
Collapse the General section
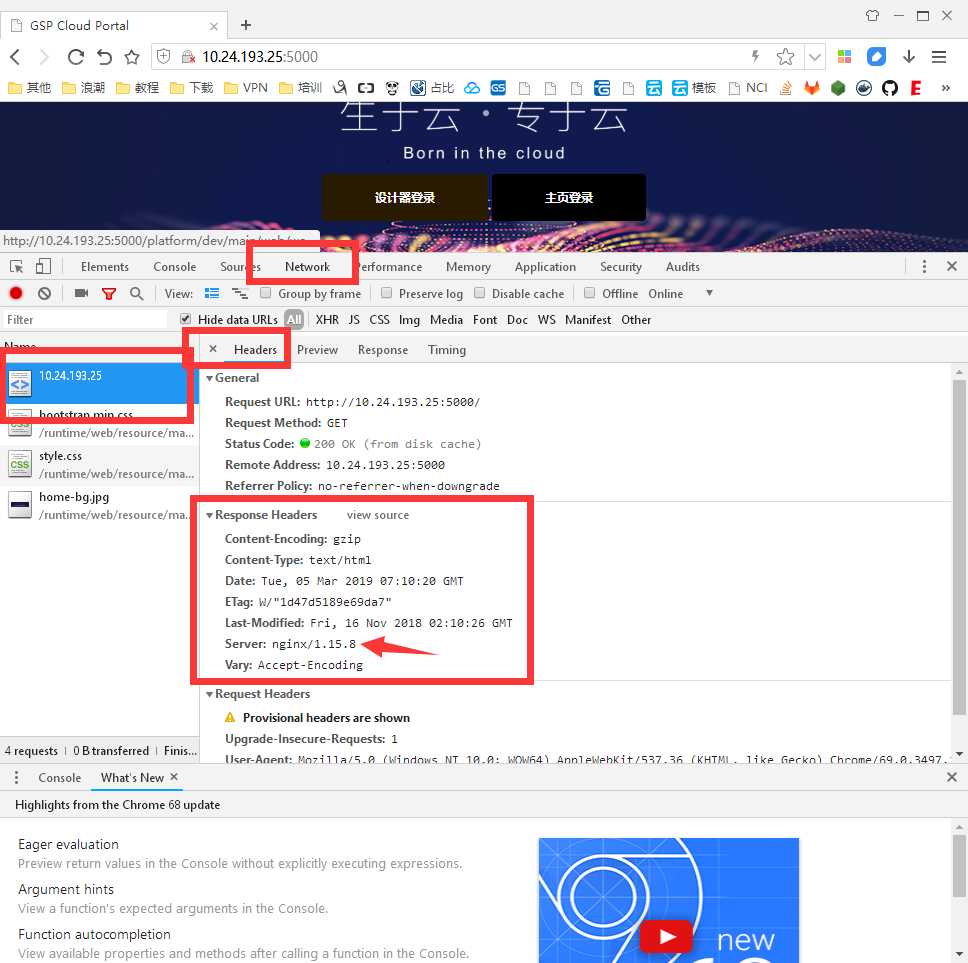209,378
